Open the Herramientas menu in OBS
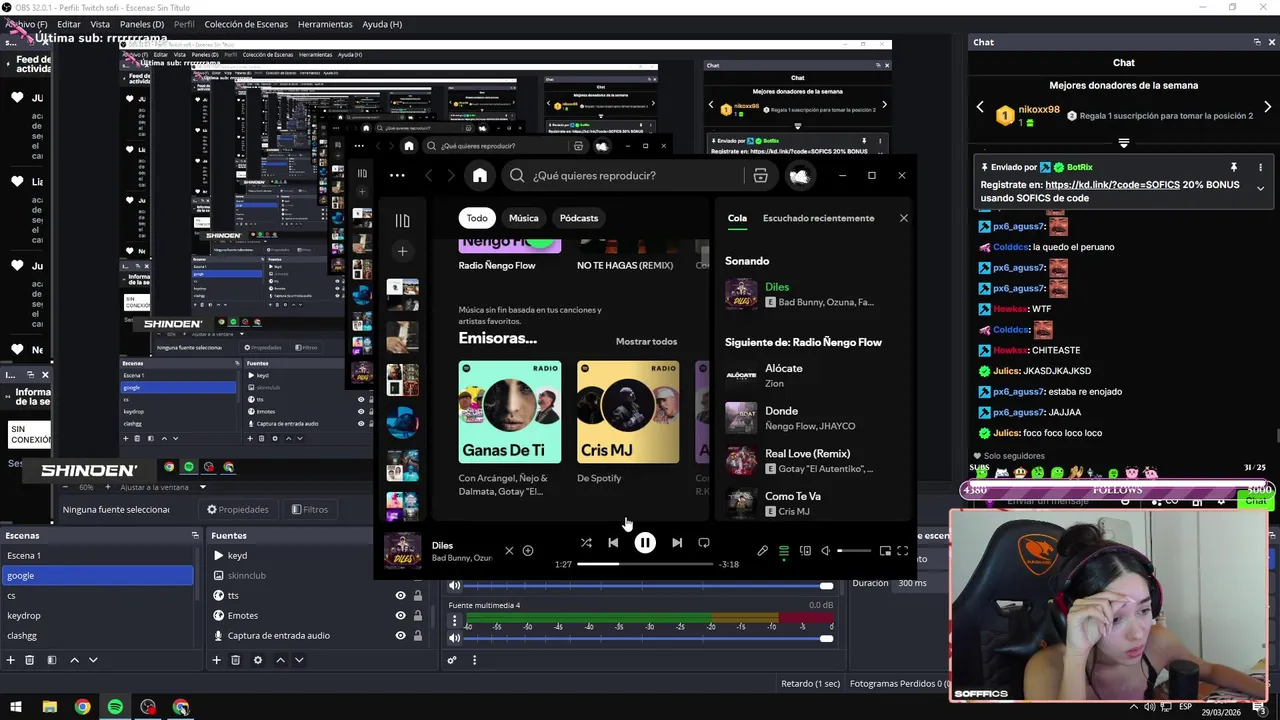 click(325, 24)
